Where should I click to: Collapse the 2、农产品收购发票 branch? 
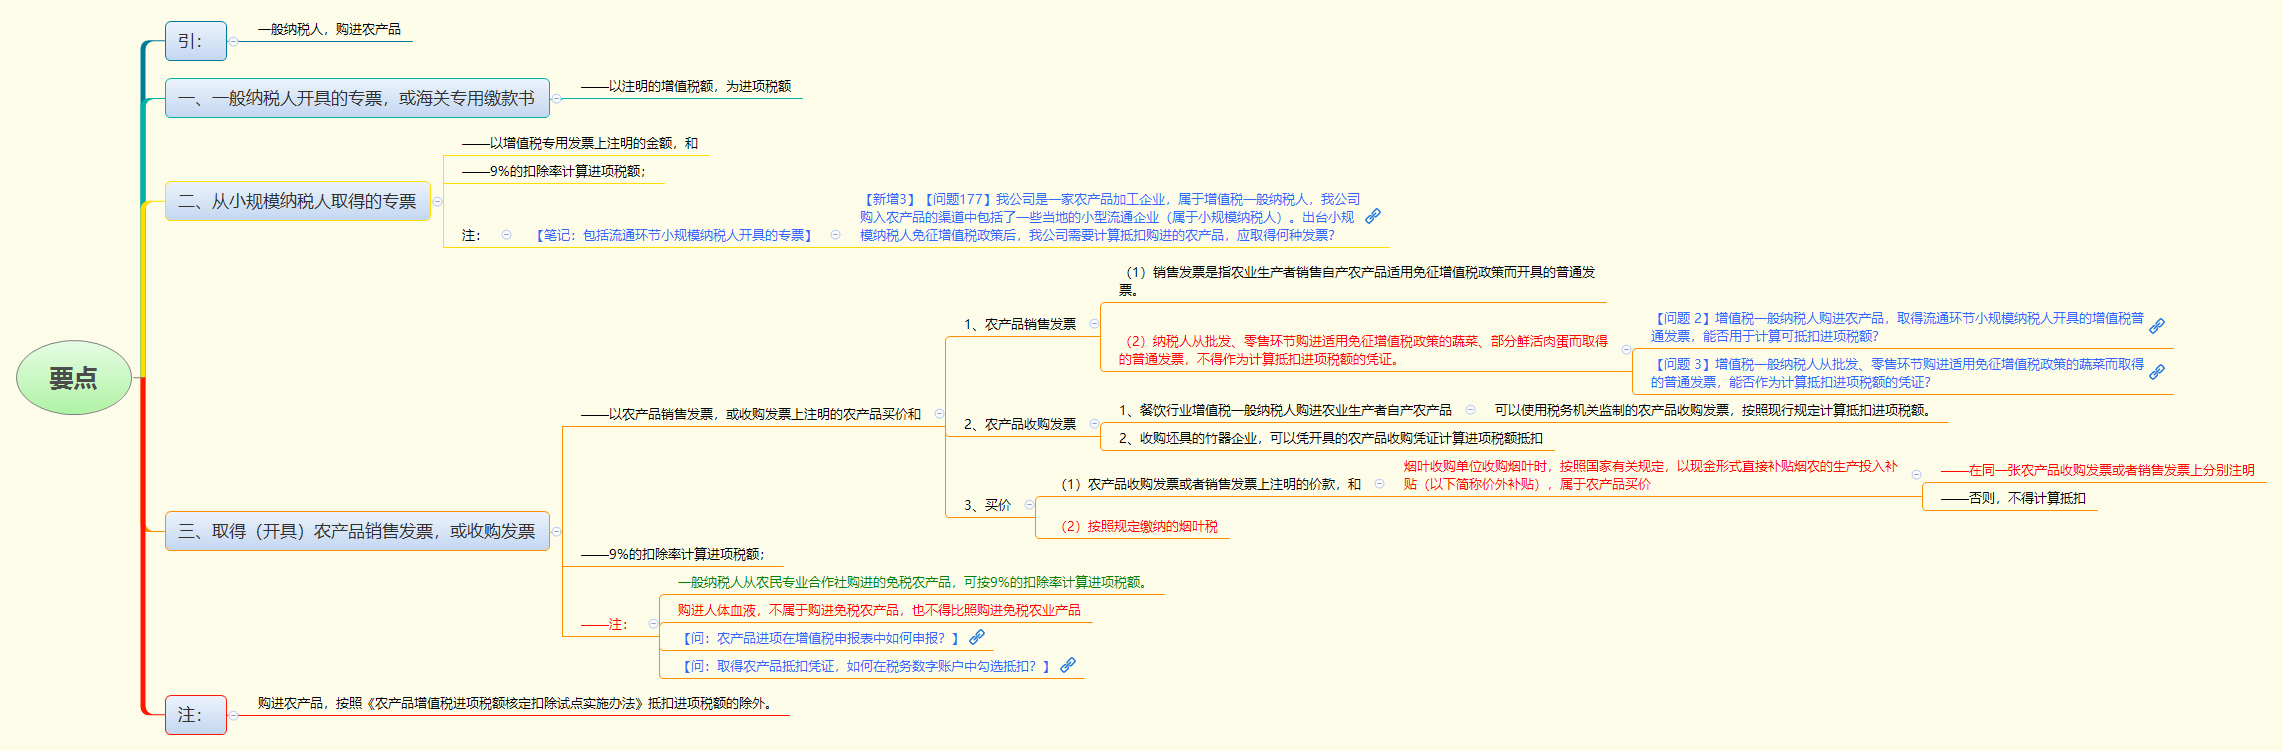(x=1094, y=424)
